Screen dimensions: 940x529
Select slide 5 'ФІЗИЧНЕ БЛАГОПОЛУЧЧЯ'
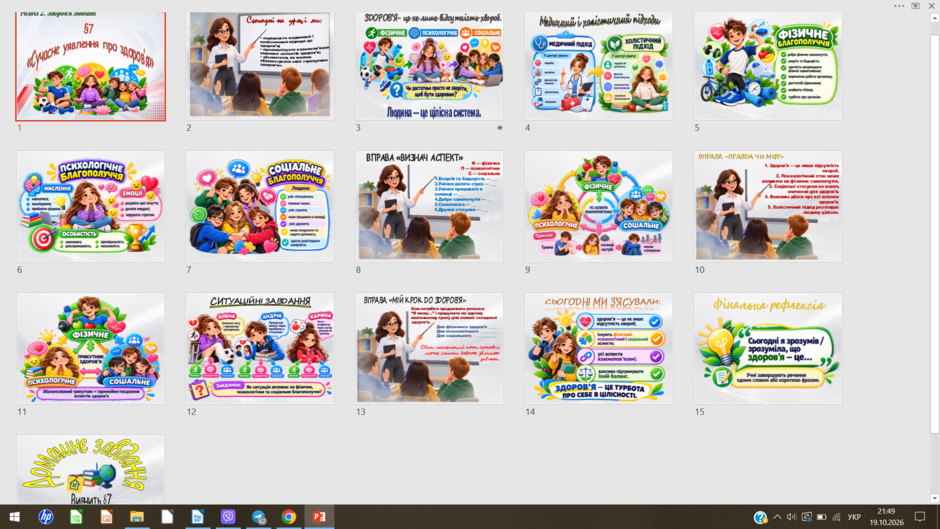click(x=768, y=65)
